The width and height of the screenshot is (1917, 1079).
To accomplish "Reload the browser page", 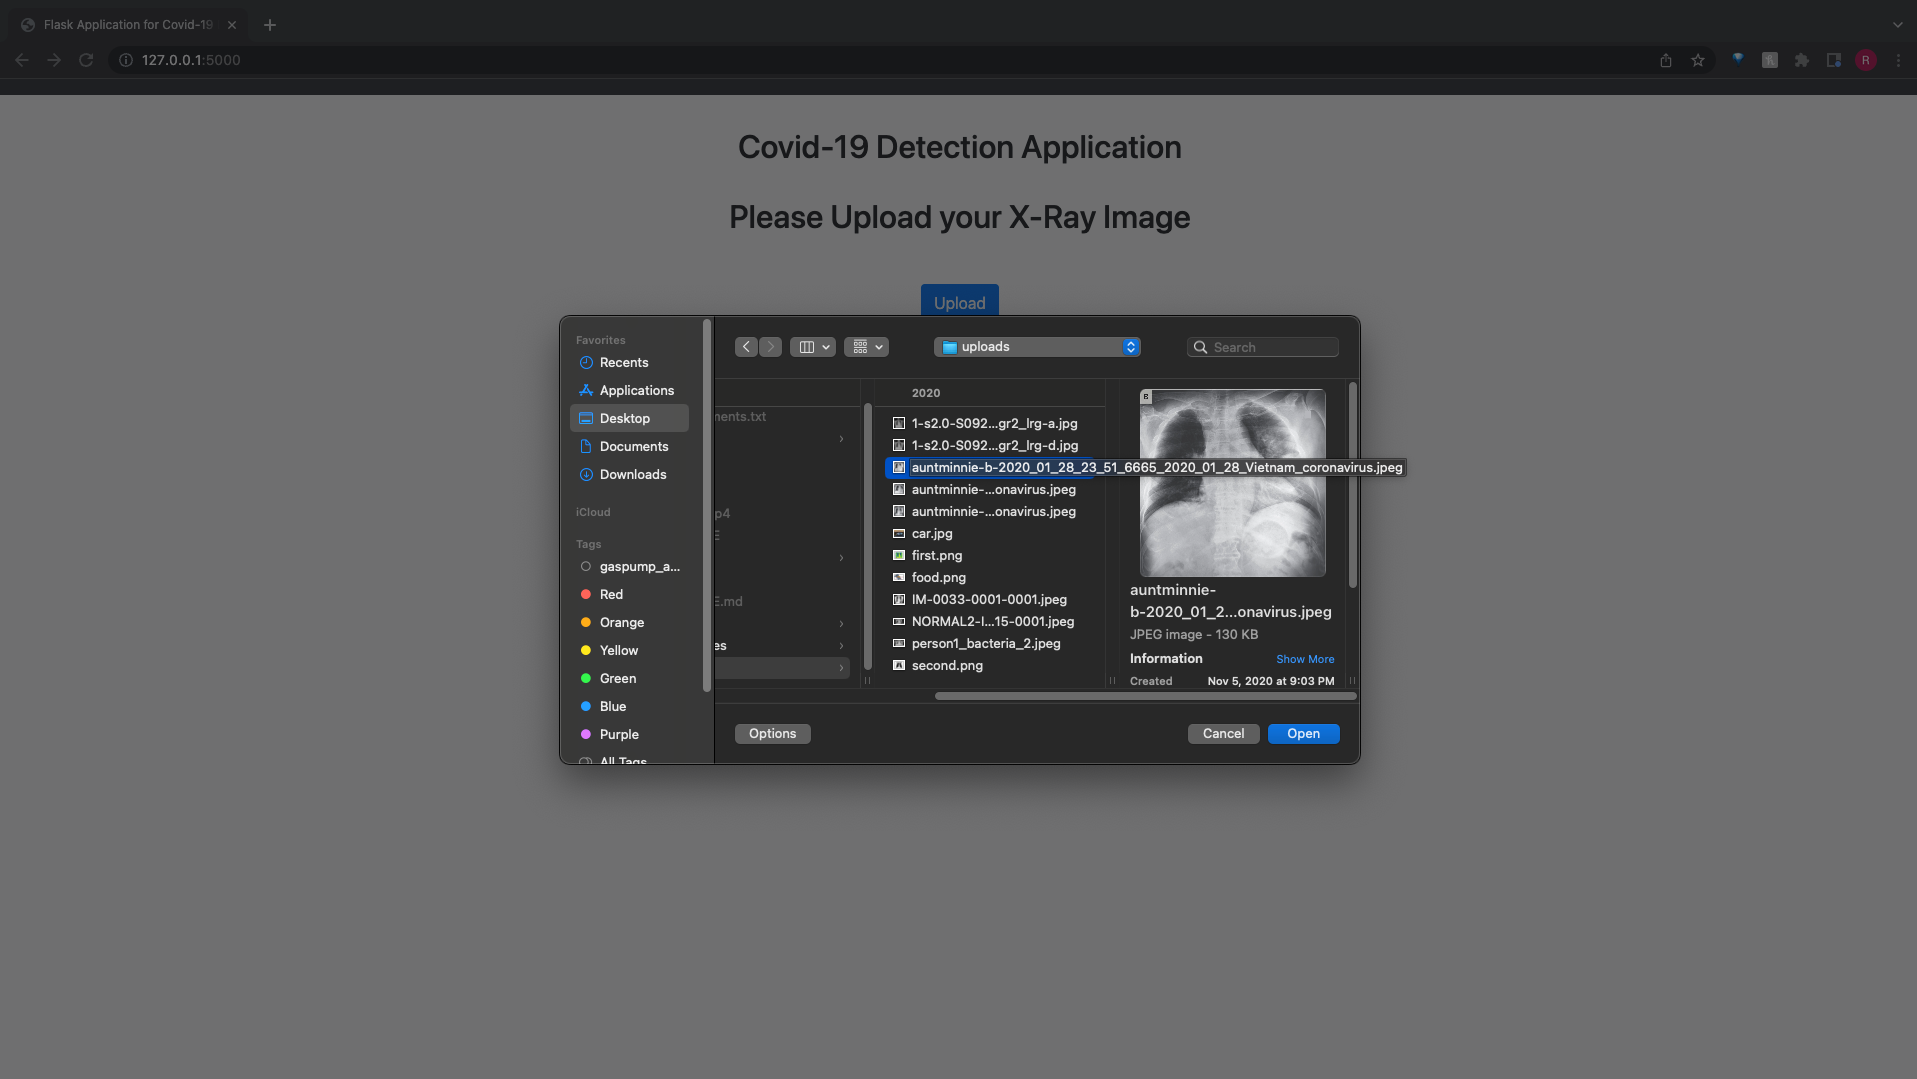I will point(86,60).
